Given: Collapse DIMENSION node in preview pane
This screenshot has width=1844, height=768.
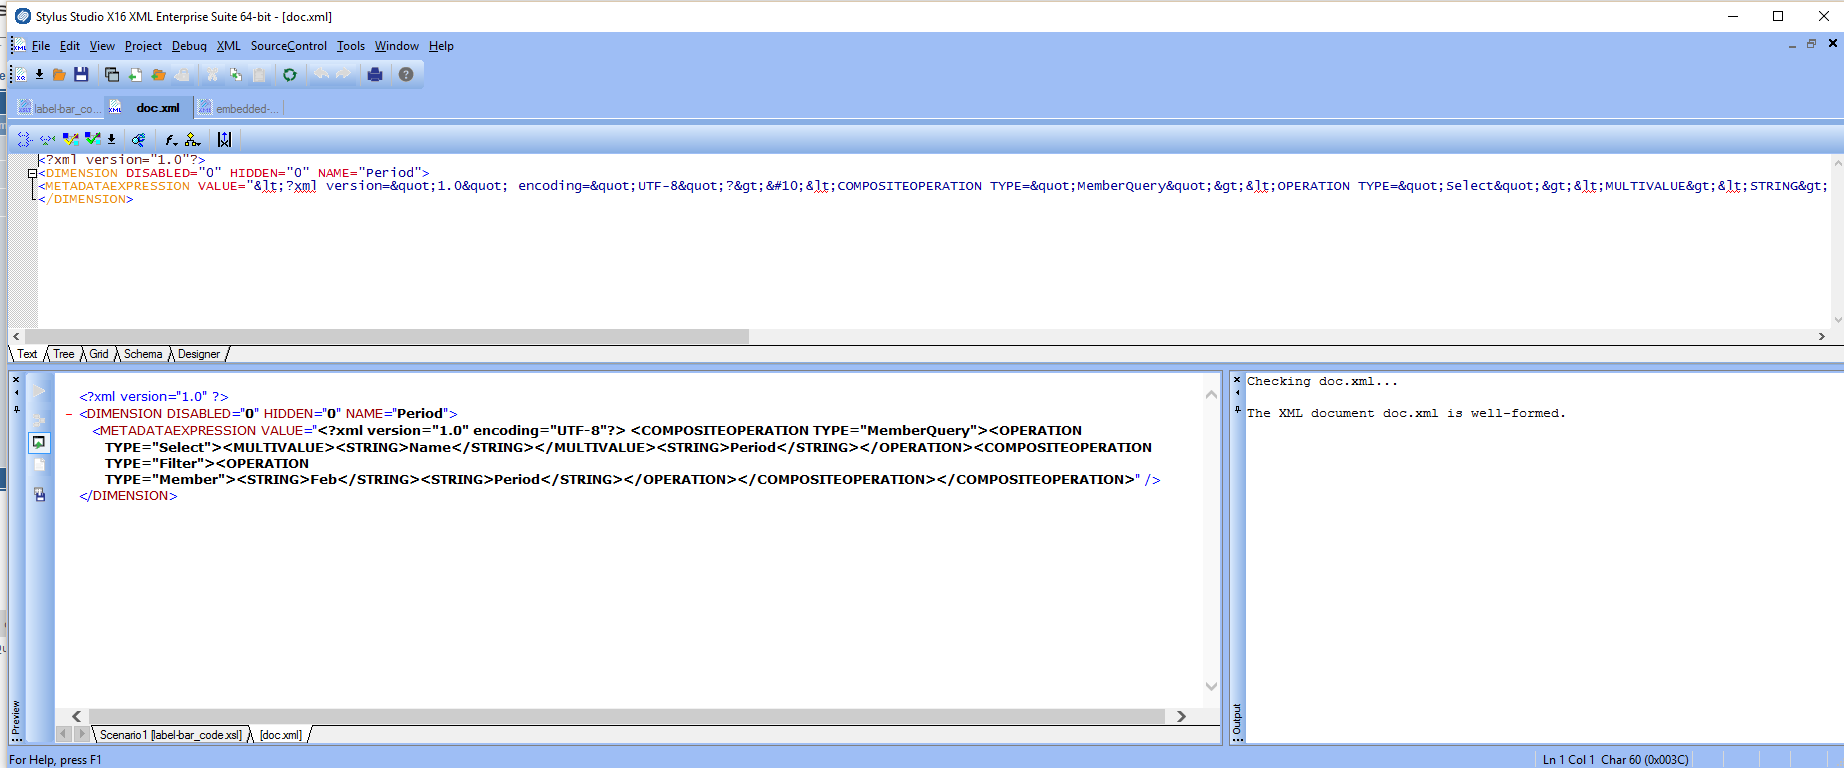Looking at the screenshot, I should tap(69, 414).
